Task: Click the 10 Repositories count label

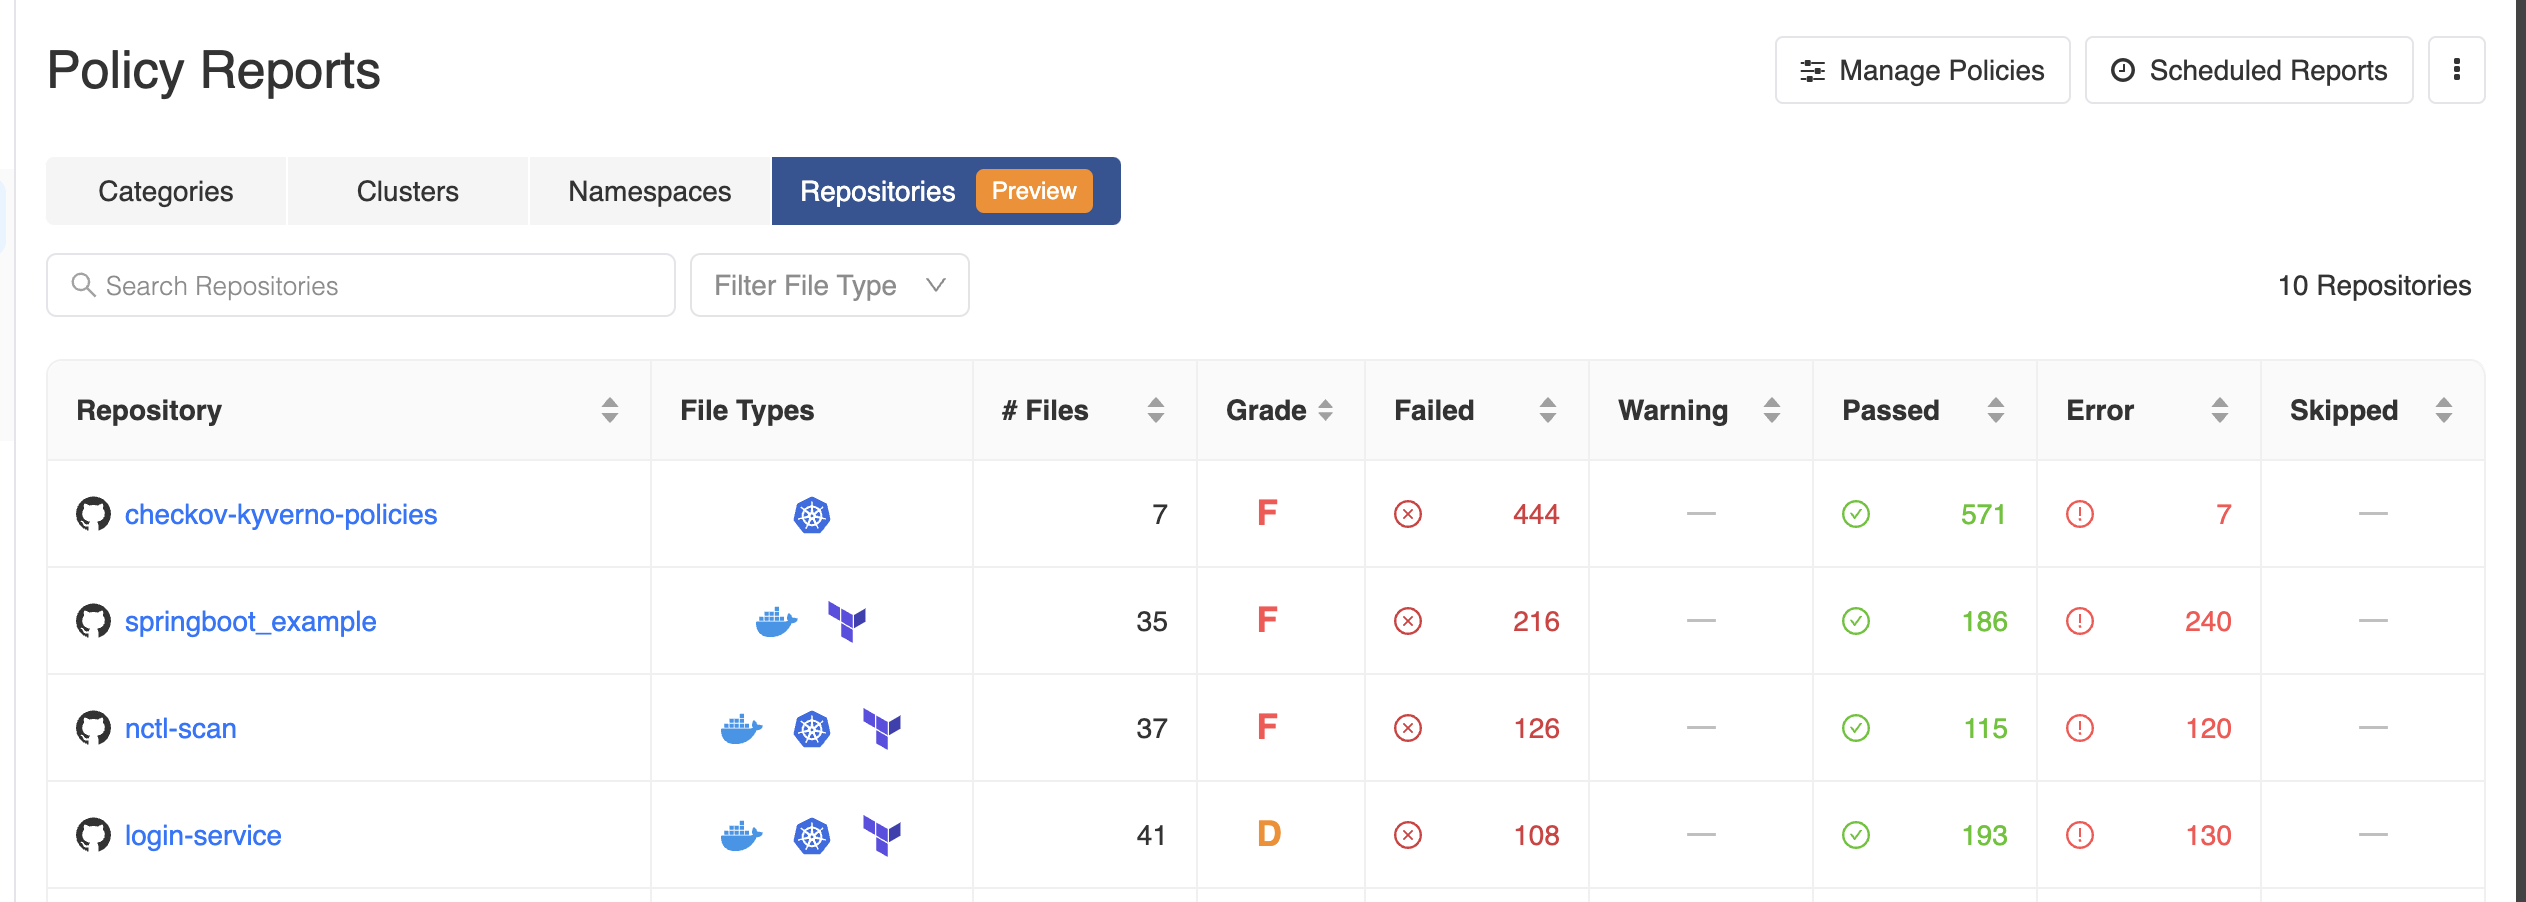Action: 2374,285
